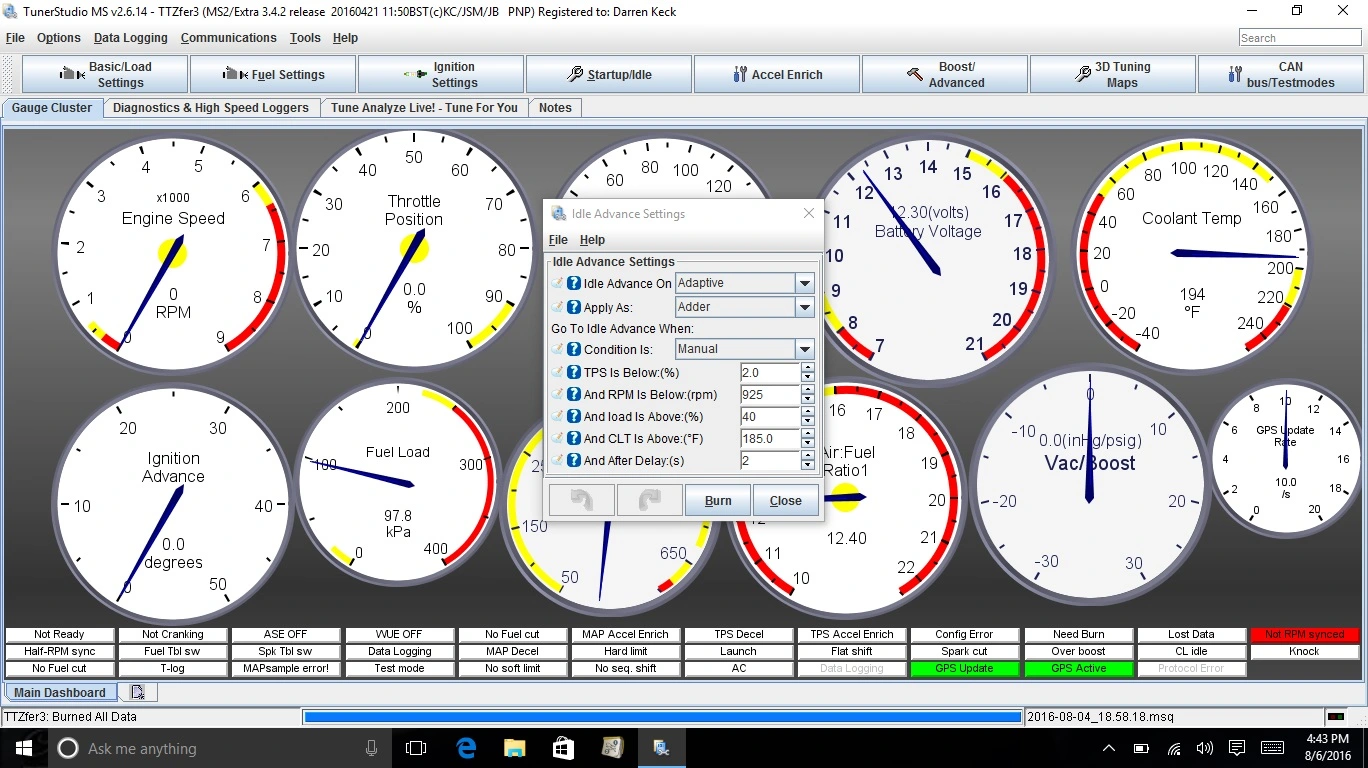Open Startup/Idle settings
The width and height of the screenshot is (1368, 768).
click(x=609, y=75)
